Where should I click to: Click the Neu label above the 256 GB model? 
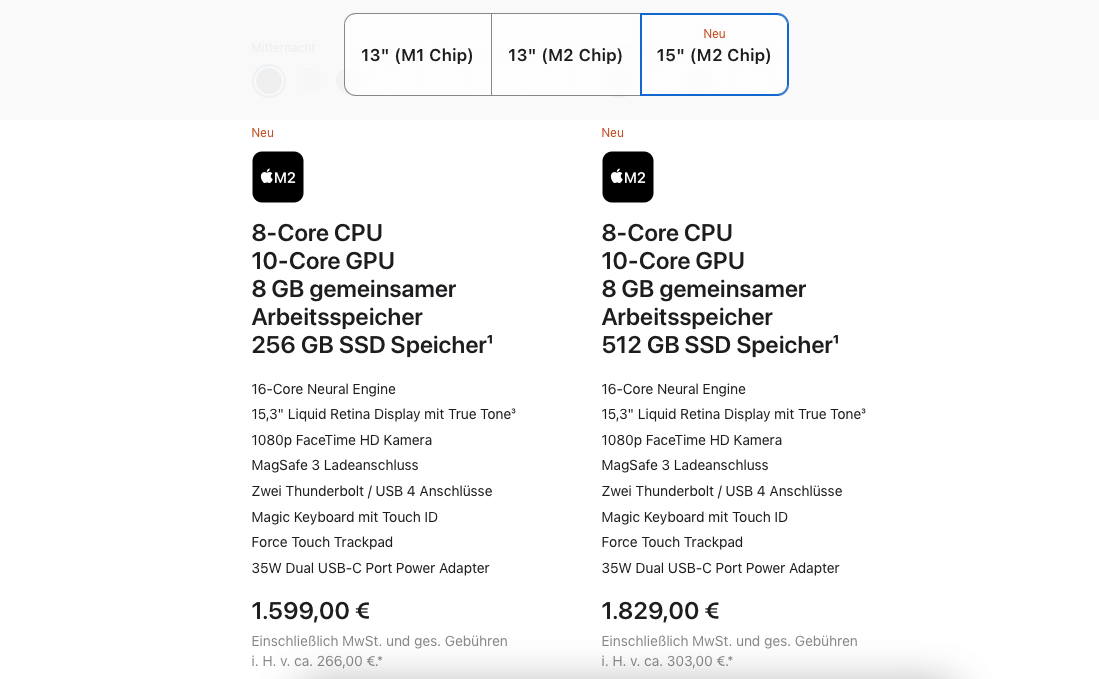coord(262,132)
